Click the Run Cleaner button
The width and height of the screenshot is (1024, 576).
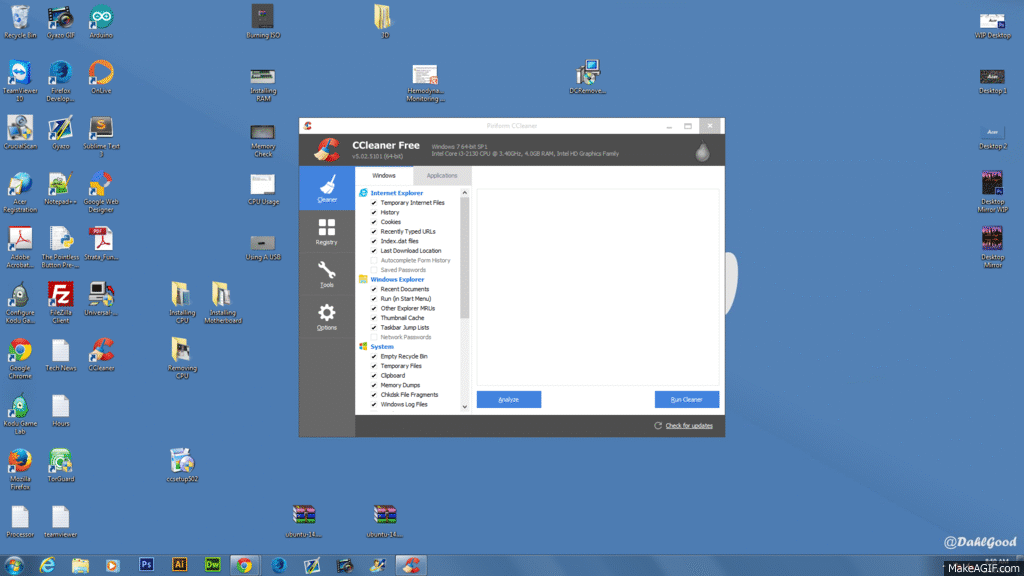(686, 399)
